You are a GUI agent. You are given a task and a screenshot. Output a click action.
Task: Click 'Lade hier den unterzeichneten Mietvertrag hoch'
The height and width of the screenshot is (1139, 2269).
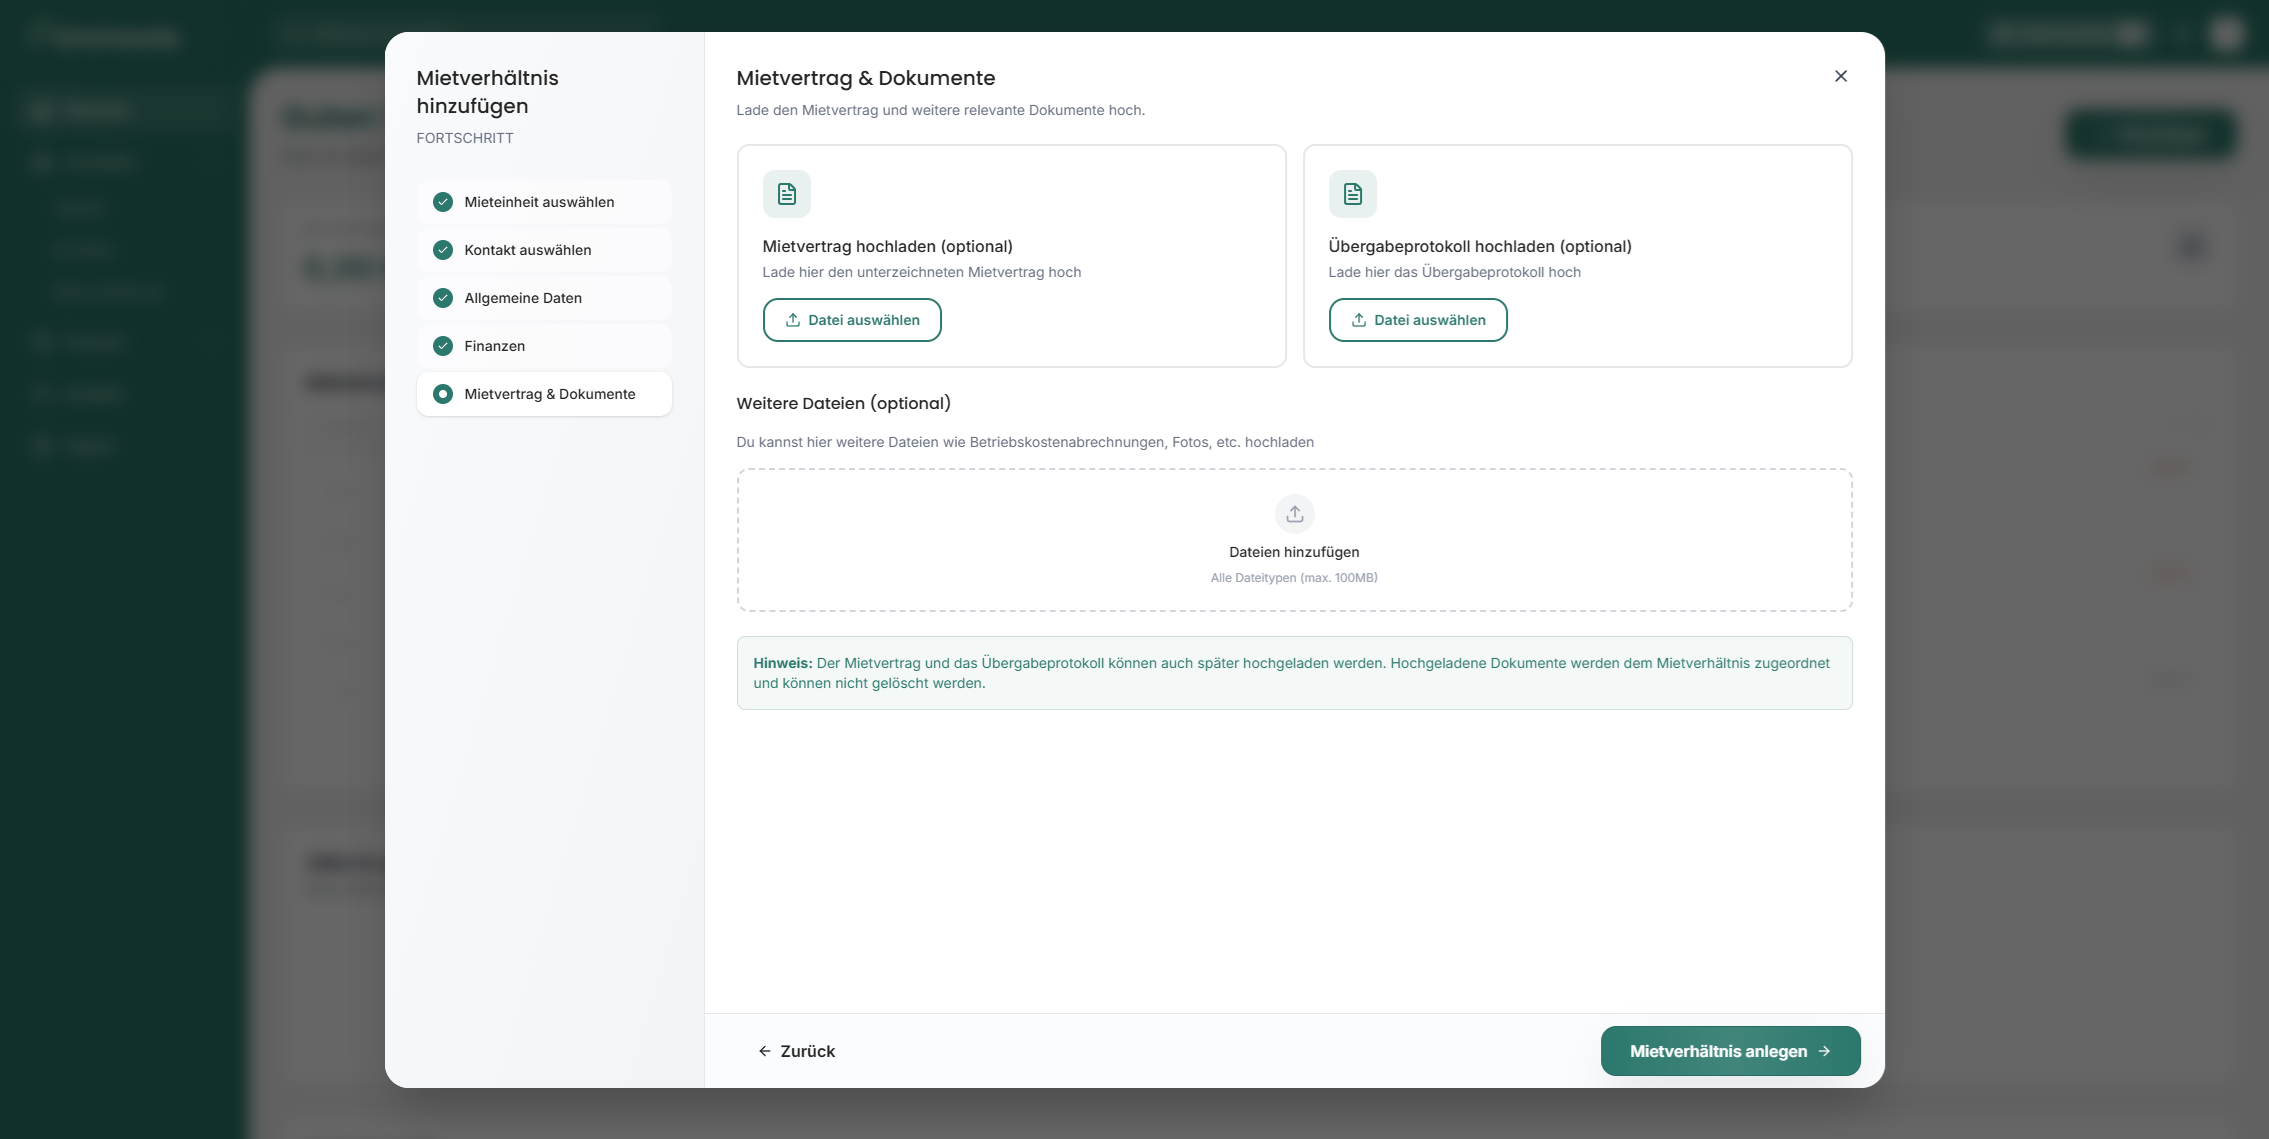(x=922, y=272)
